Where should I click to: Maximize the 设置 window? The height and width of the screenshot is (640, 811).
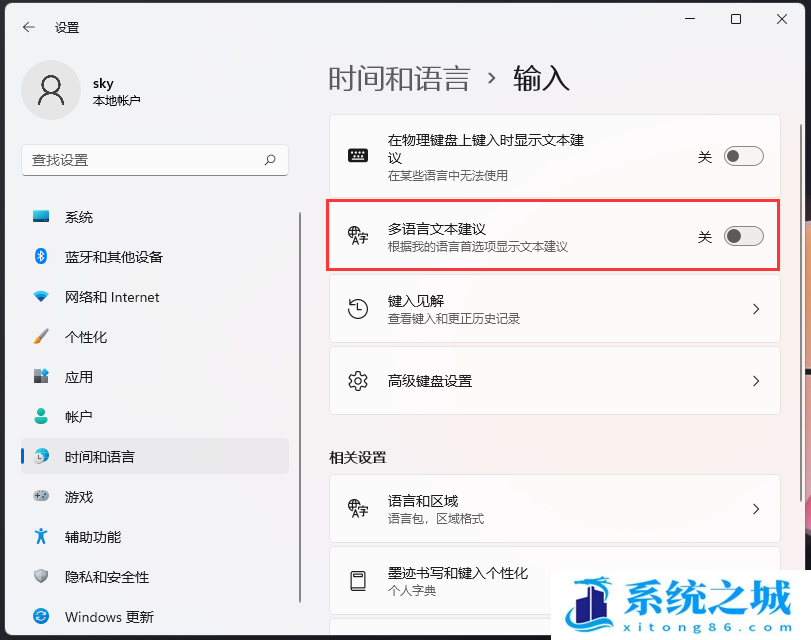pos(735,19)
